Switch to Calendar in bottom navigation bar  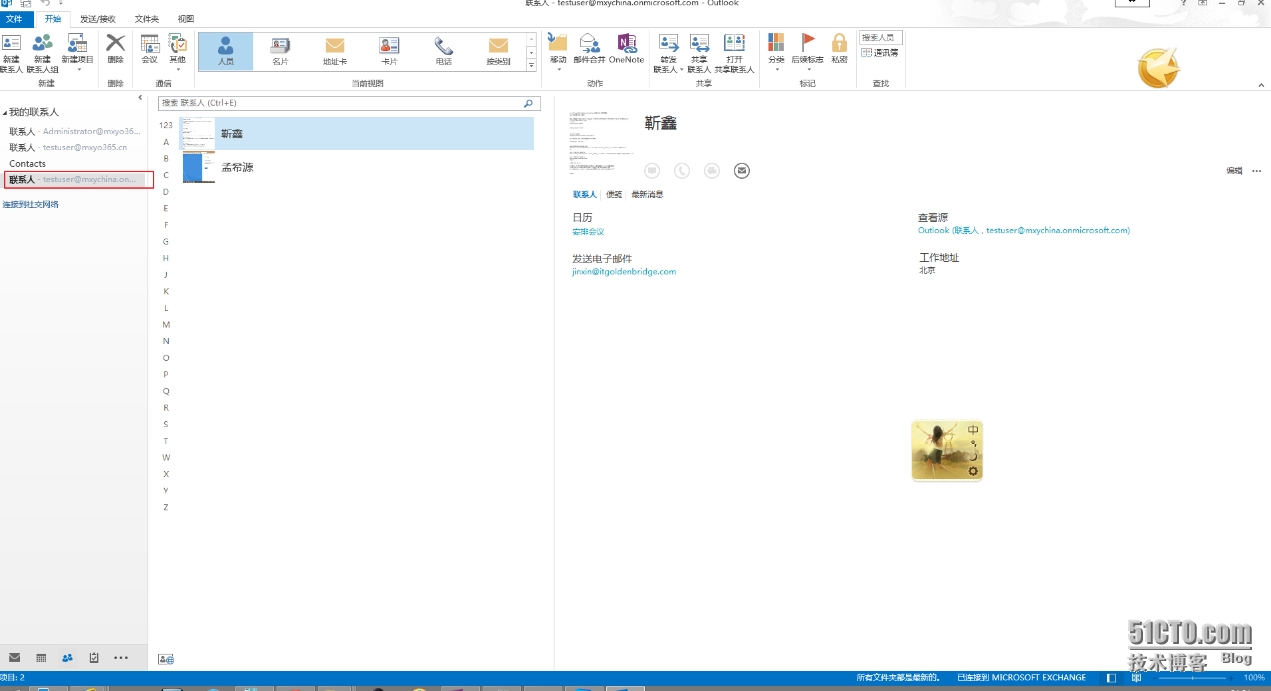[x=41, y=658]
